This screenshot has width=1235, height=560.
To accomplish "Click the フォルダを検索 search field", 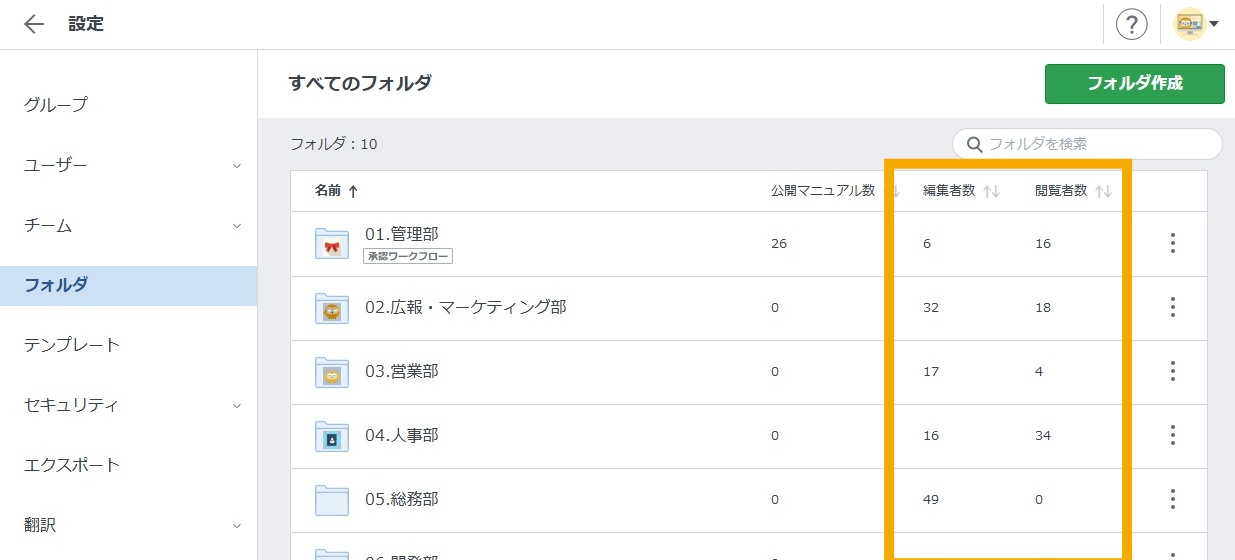I will (x=1095, y=144).
